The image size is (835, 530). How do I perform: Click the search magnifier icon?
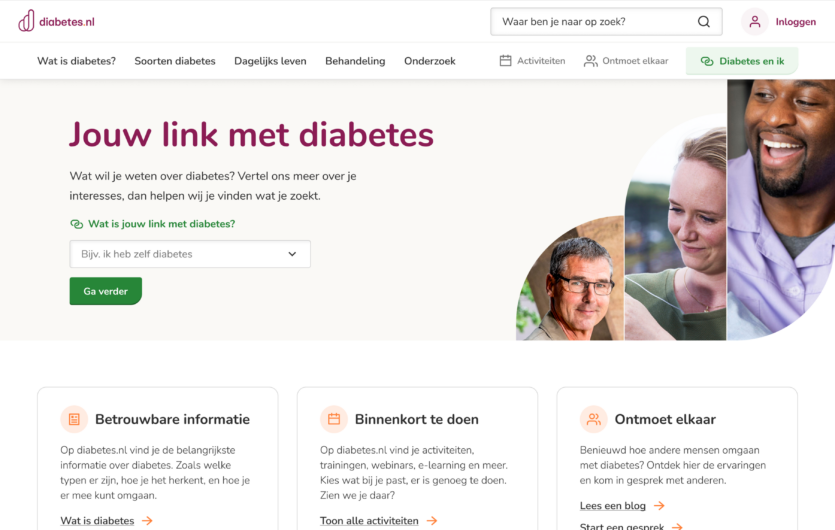click(703, 22)
